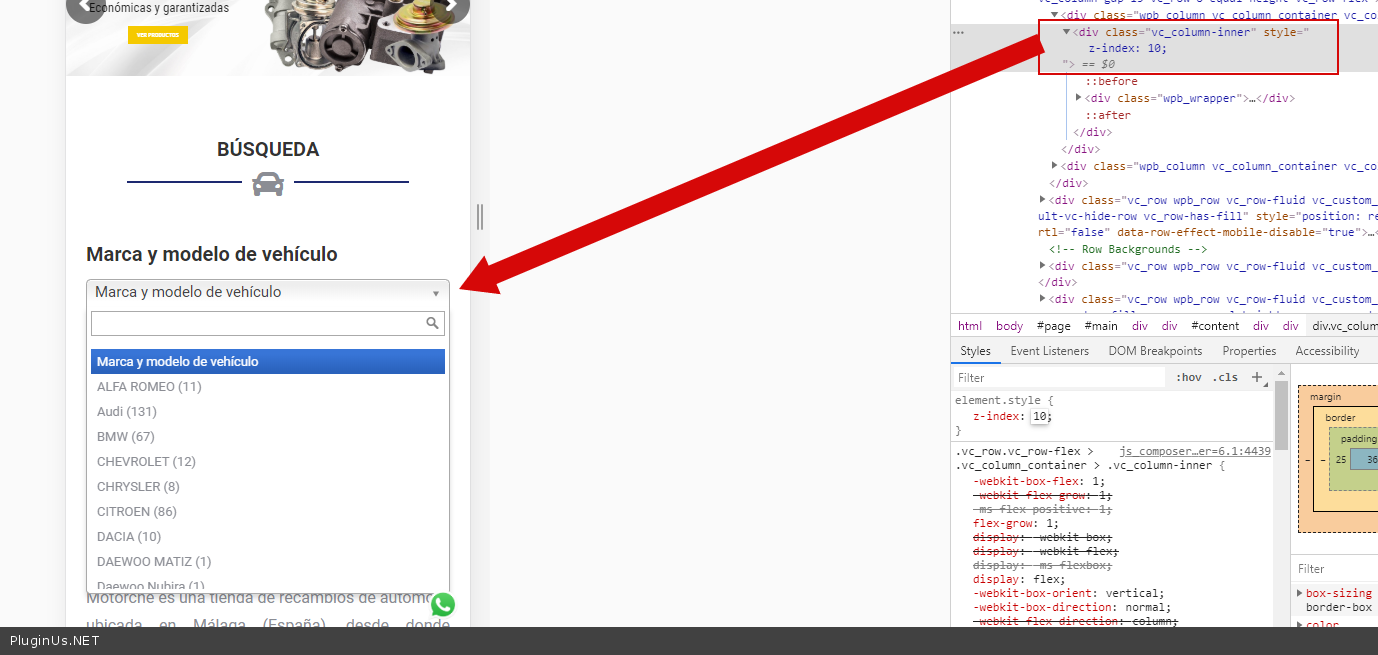
Task: Click the magnifier icon in dropdown search
Action: tap(433, 323)
